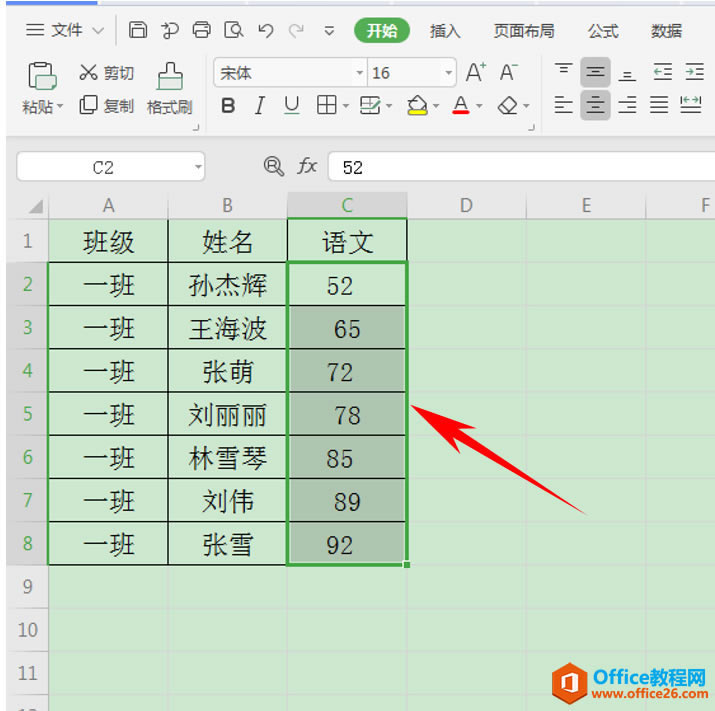This screenshot has width=715, height=711.
Task: Open Print Preview icon
Action: click(233, 30)
